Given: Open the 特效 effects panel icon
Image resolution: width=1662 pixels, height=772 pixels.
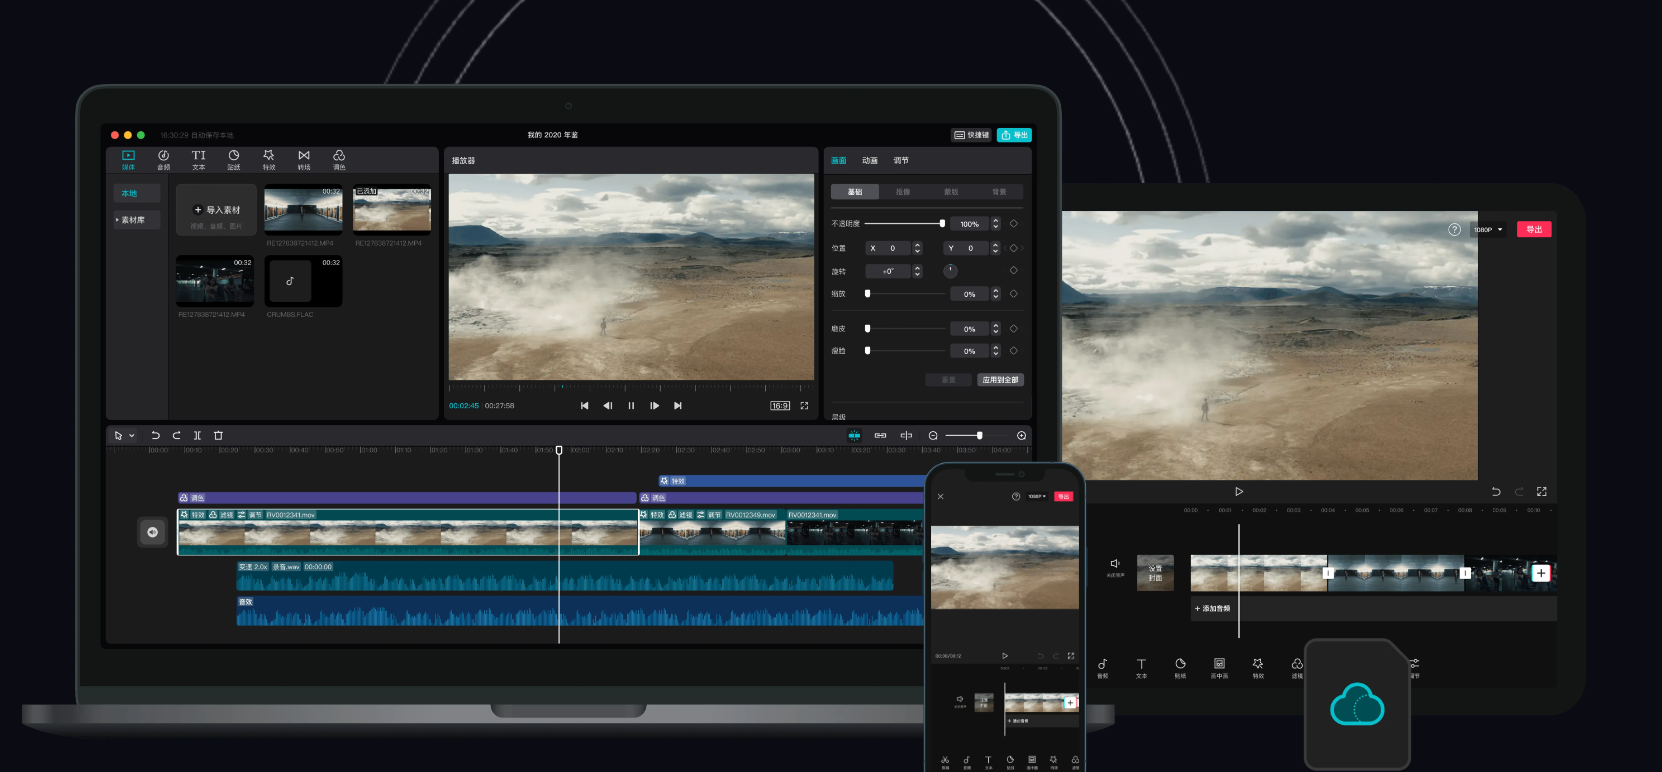Looking at the screenshot, I should coord(268,158).
